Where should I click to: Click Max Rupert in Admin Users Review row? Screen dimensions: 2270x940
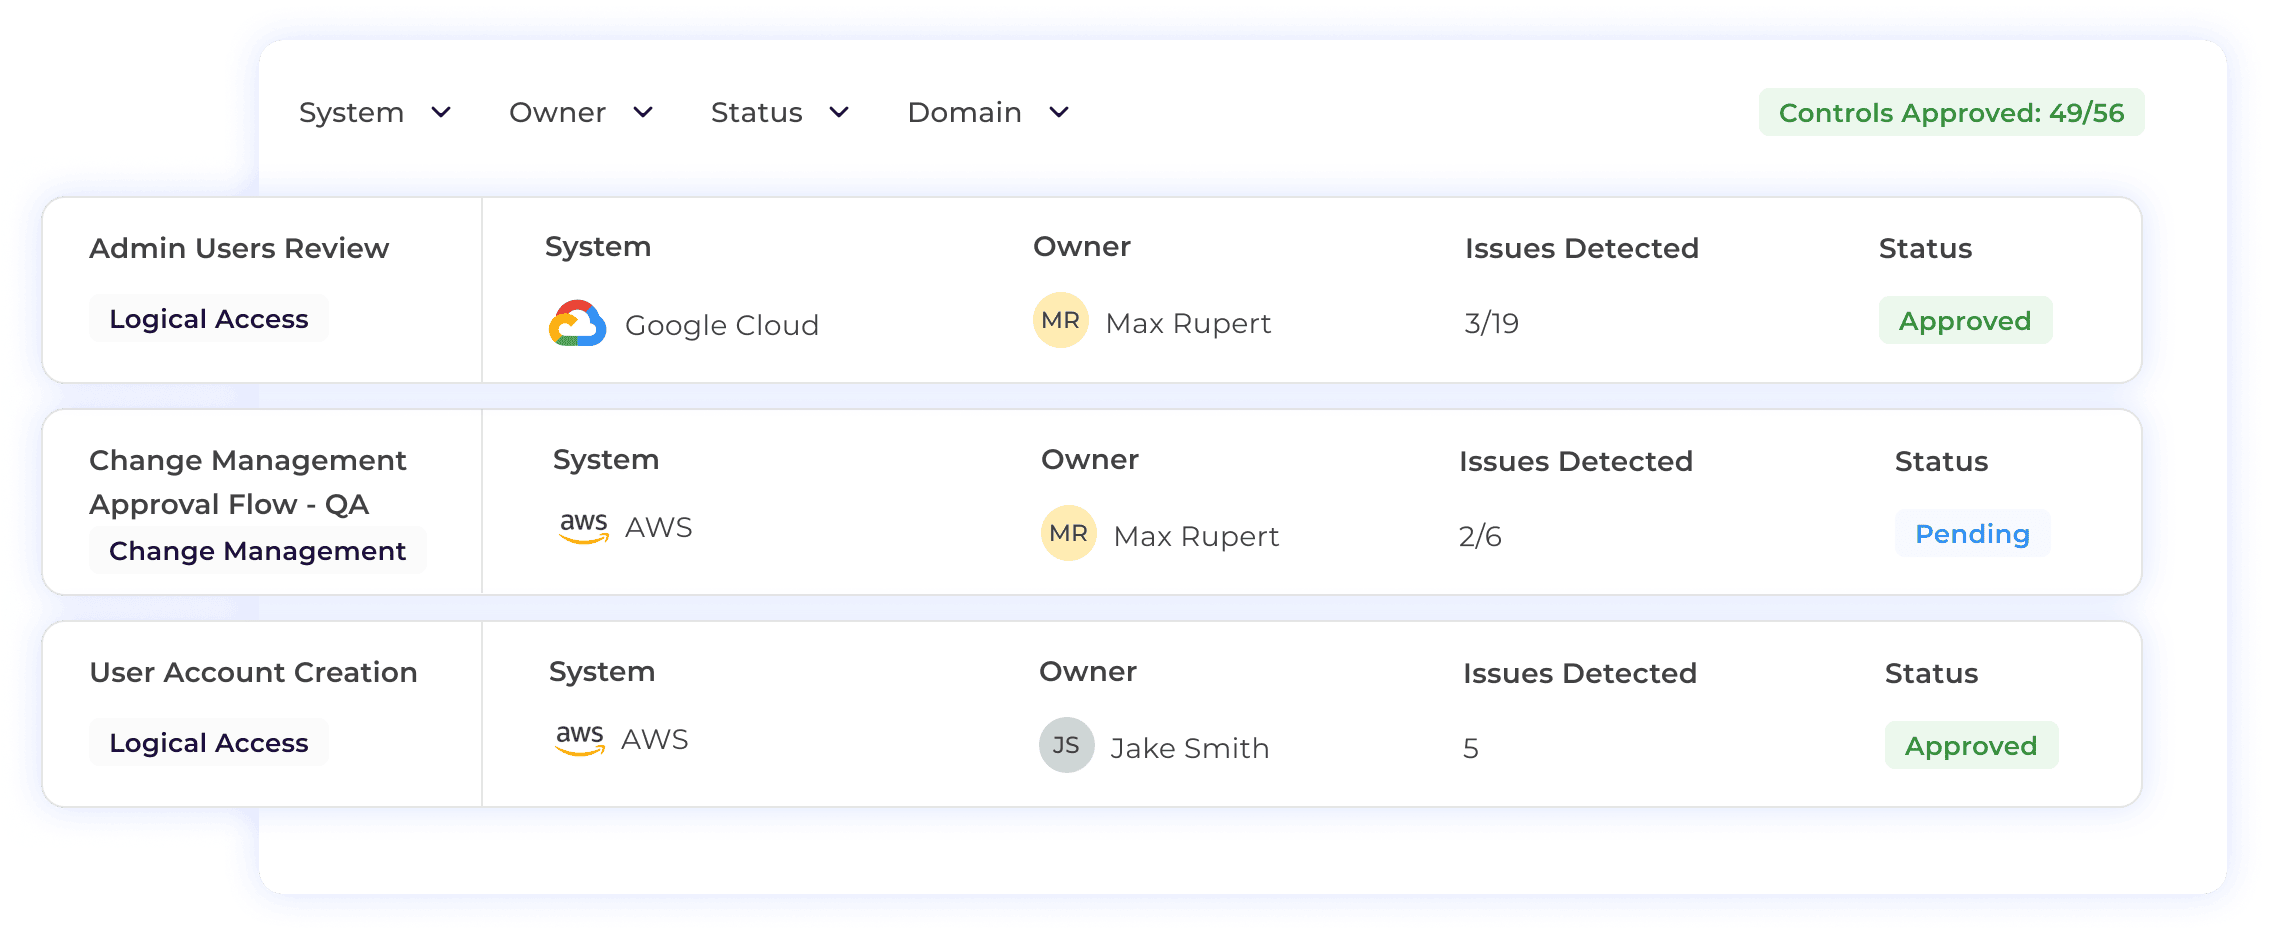tap(1188, 323)
